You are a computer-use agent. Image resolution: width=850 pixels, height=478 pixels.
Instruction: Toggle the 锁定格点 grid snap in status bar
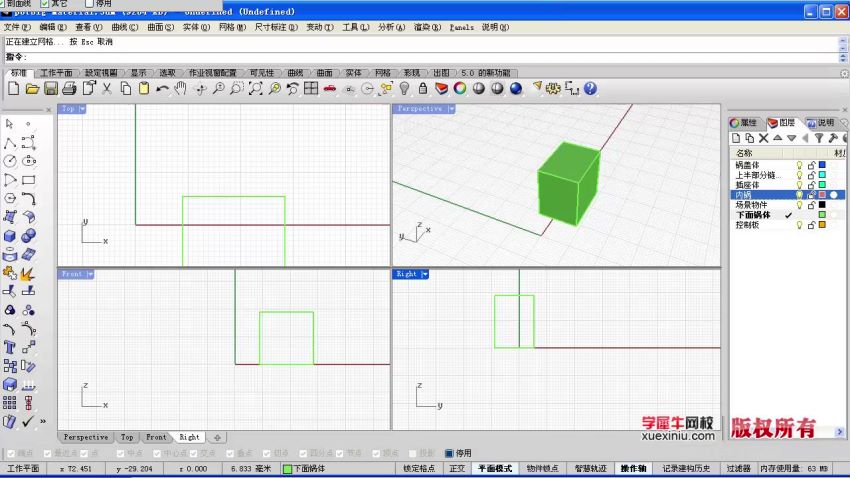tap(419, 469)
